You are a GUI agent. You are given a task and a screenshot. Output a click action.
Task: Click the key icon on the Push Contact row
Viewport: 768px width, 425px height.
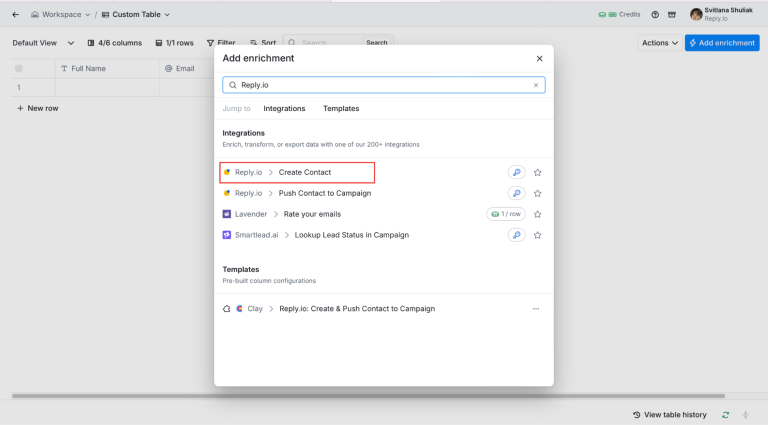coord(516,193)
